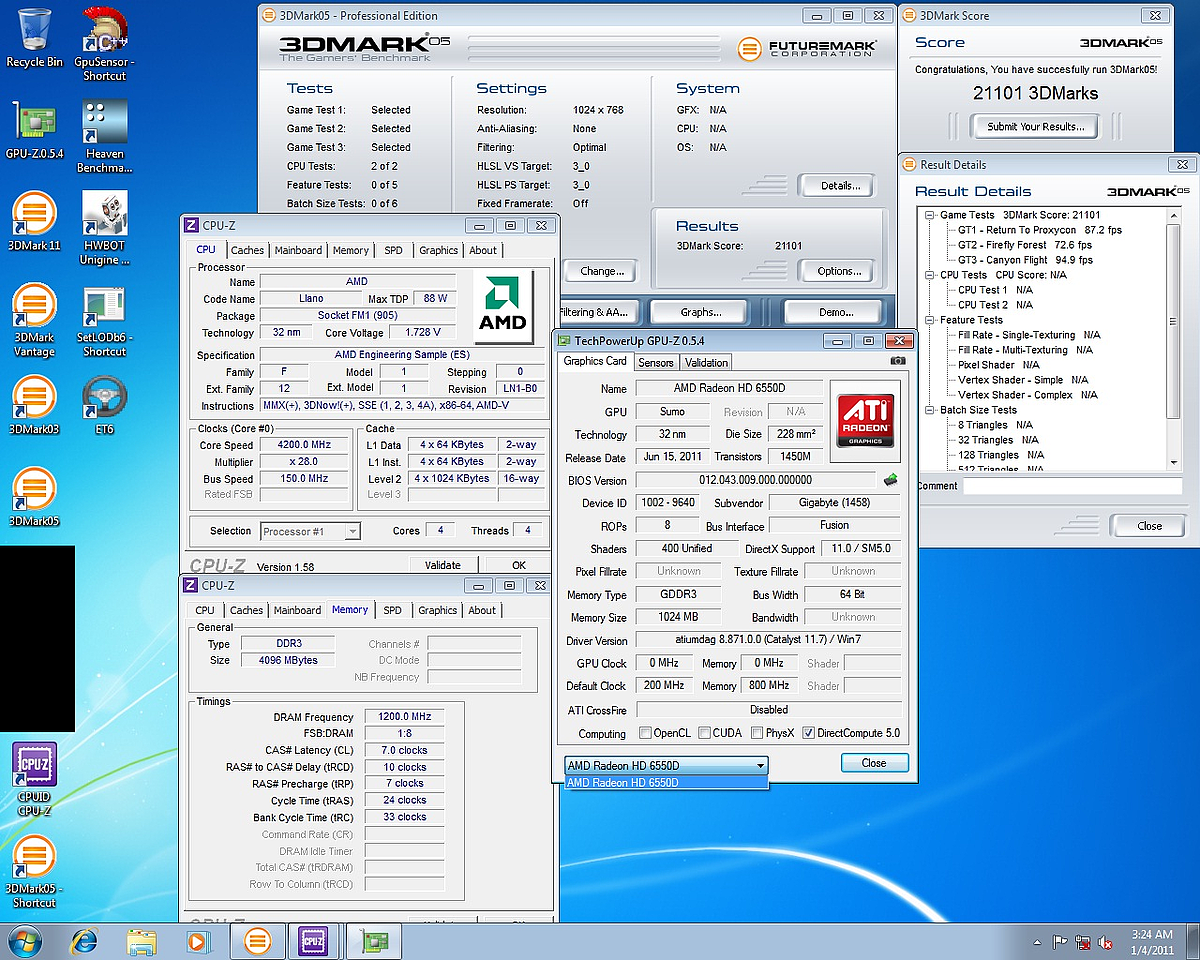The height and width of the screenshot is (960, 1200).
Task: Open the Windows Start menu
Action: [x=26, y=942]
